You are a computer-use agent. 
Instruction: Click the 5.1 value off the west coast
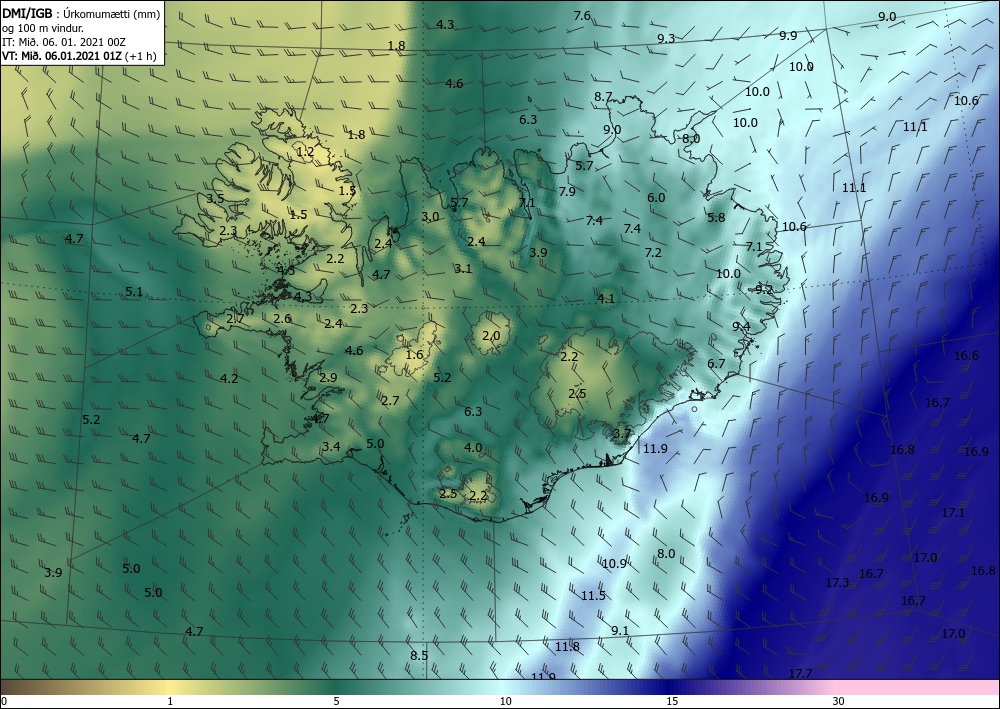[x=134, y=292]
